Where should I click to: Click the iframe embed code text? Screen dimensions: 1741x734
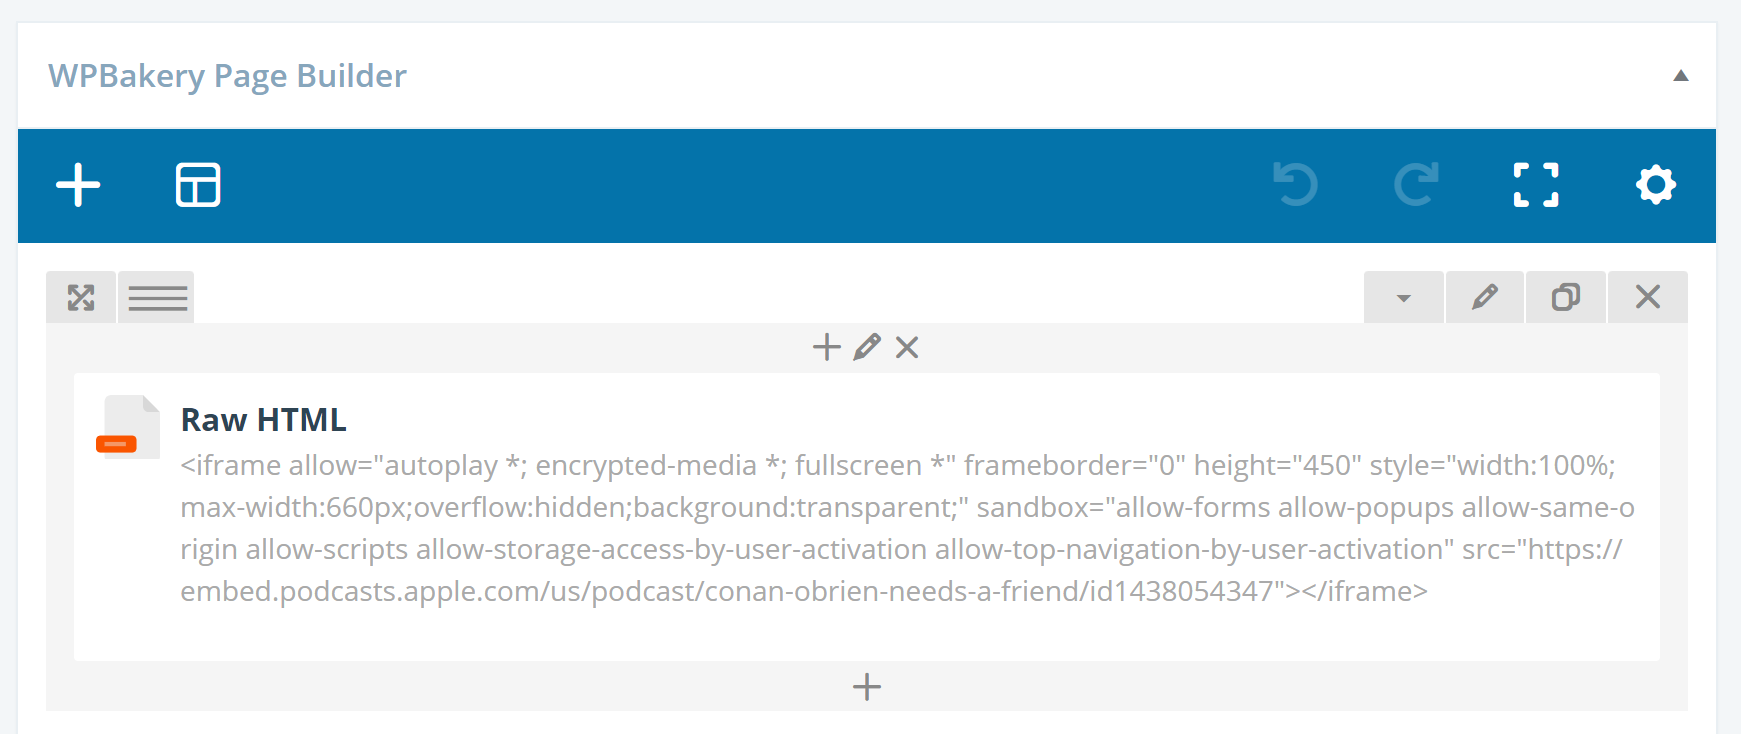point(907,528)
